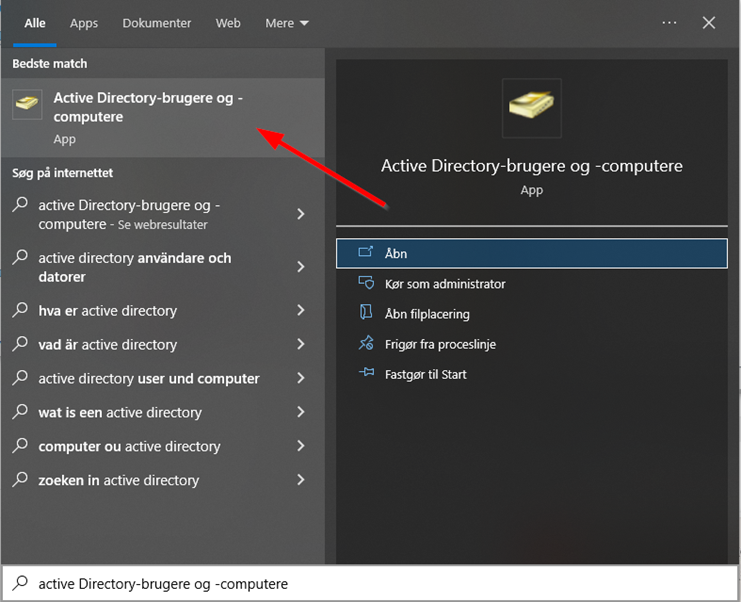Click Åbn to open the app
Image resolution: width=741 pixels, height=602 pixels.
coord(532,254)
